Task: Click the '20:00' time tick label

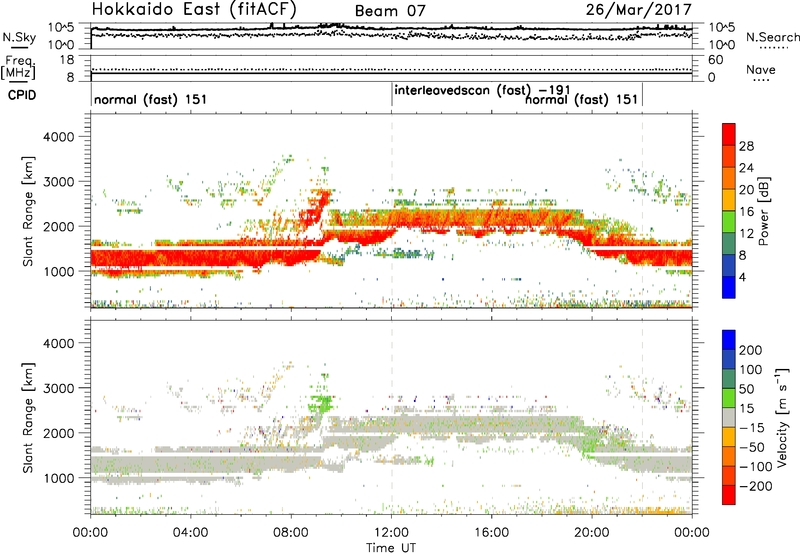Action: coord(592,533)
